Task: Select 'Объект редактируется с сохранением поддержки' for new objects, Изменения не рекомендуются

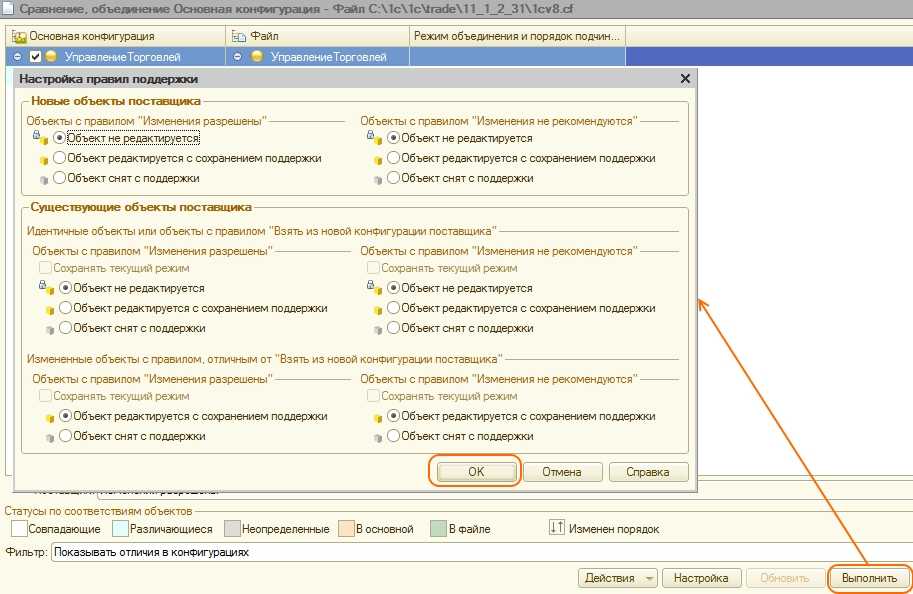Action: click(x=394, y=158)
